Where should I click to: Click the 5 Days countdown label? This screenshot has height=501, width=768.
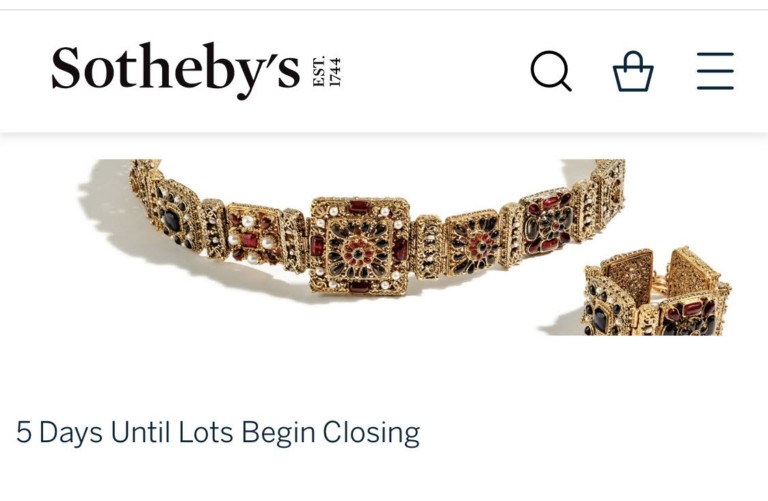59,432
